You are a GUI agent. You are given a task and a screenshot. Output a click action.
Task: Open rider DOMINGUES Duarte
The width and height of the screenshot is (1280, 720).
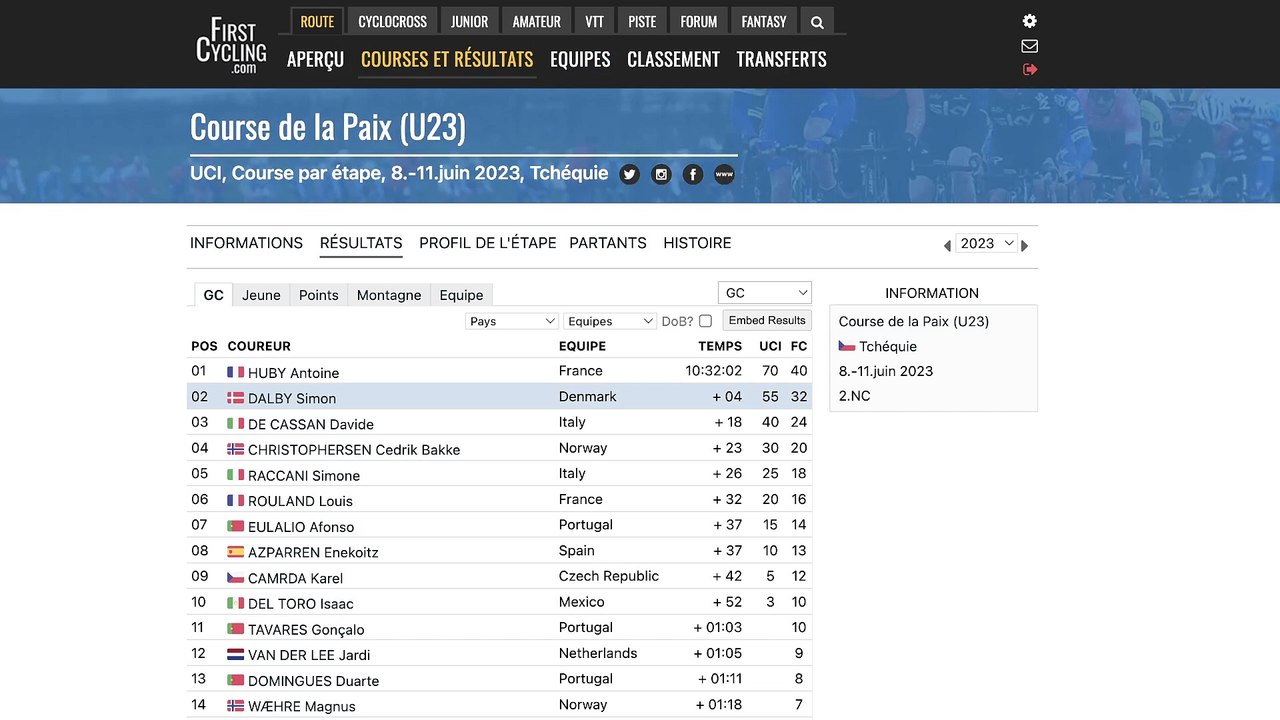coord(313,680)
